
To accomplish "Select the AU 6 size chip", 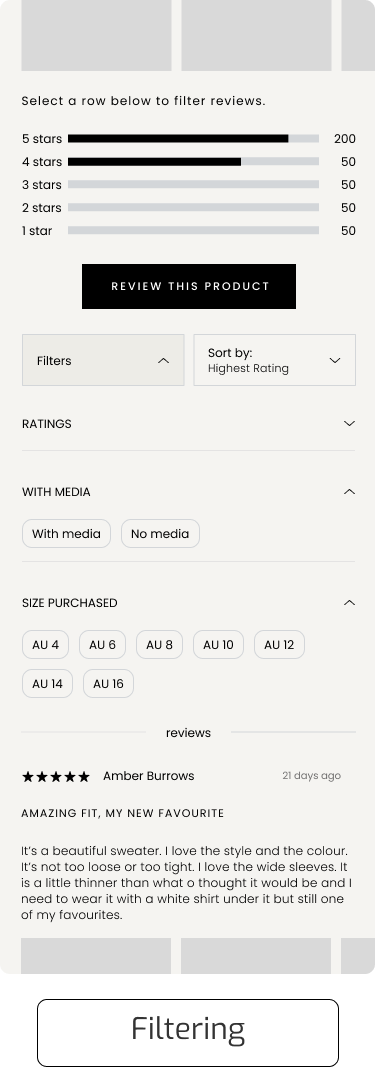I will pyautogui.click(x=102, y=644).
